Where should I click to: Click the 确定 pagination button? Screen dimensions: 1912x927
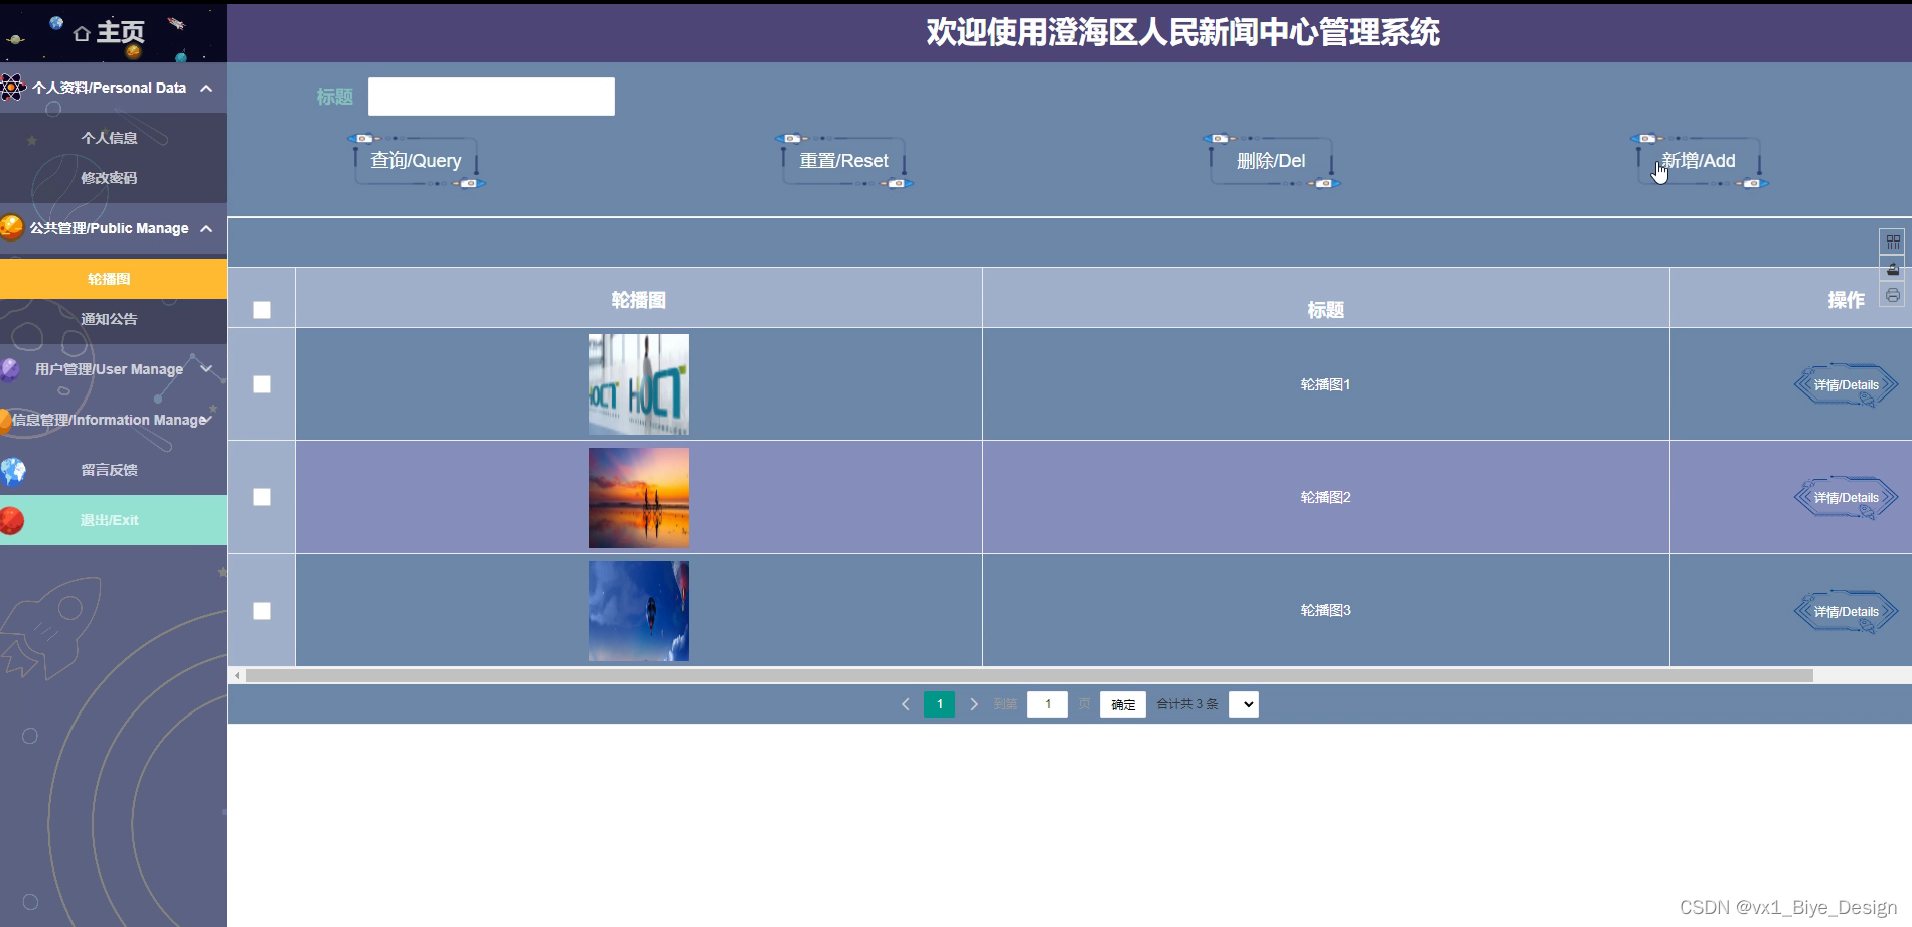point(1123,704)
